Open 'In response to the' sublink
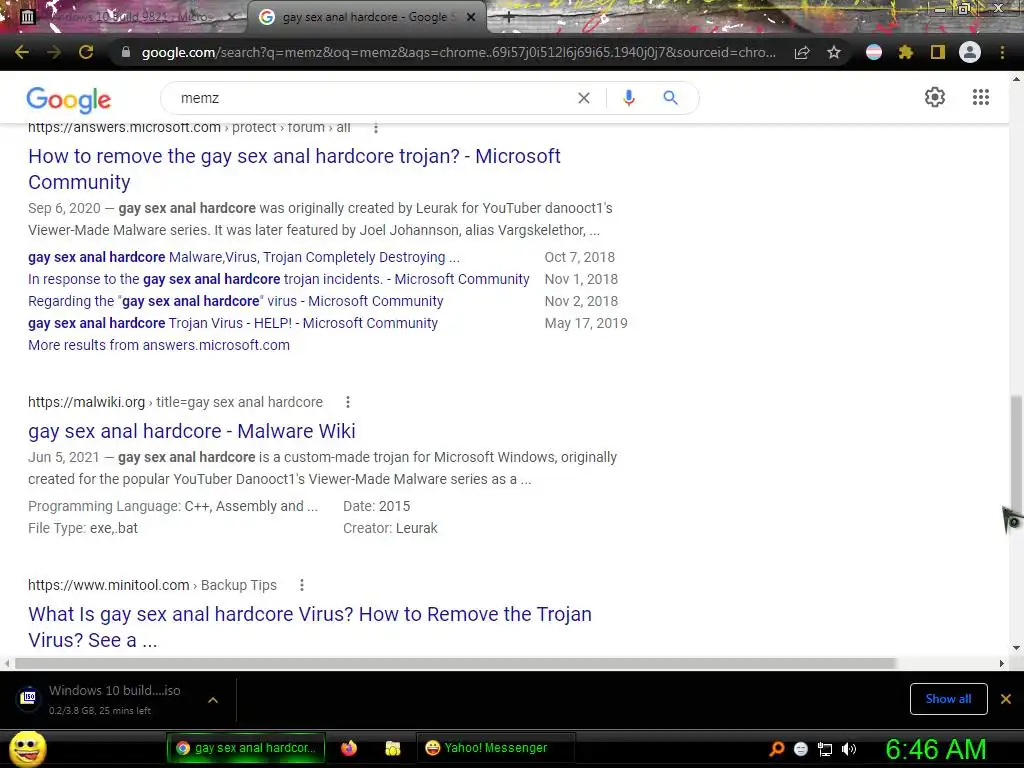Viewport: 1024px width, 768px height. (278, 279)
